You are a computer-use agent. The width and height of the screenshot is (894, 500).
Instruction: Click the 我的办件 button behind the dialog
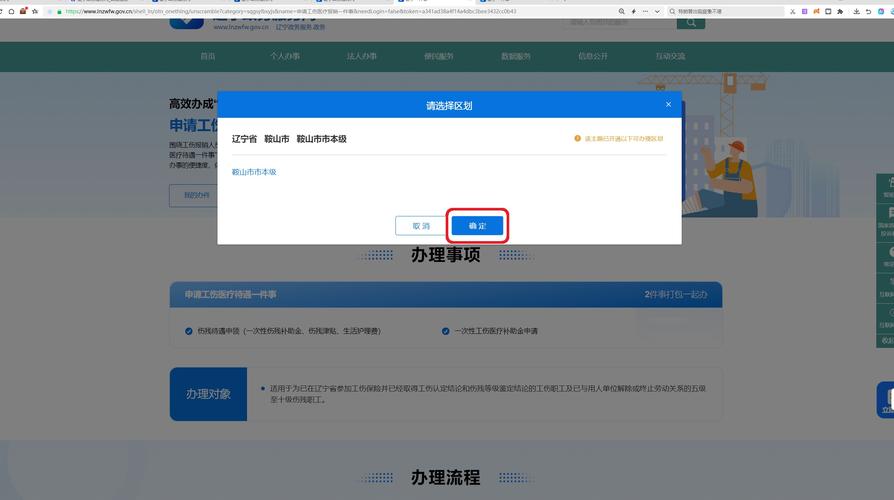(194, 196)
